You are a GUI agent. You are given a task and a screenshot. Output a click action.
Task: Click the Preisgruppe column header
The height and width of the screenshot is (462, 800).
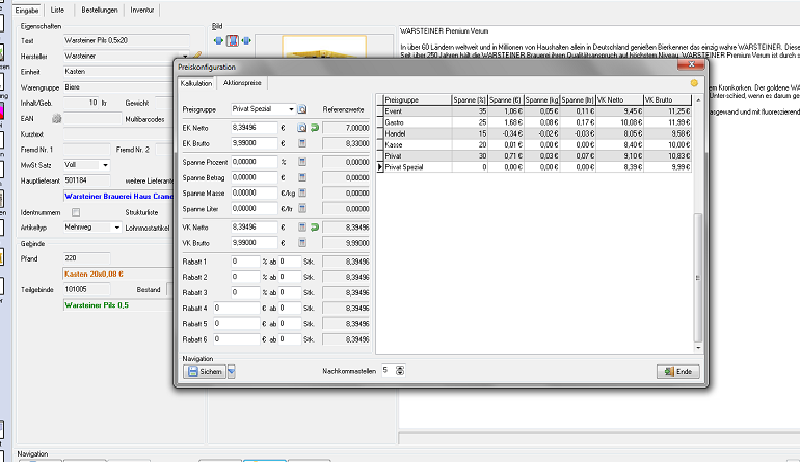click(417, 100)
